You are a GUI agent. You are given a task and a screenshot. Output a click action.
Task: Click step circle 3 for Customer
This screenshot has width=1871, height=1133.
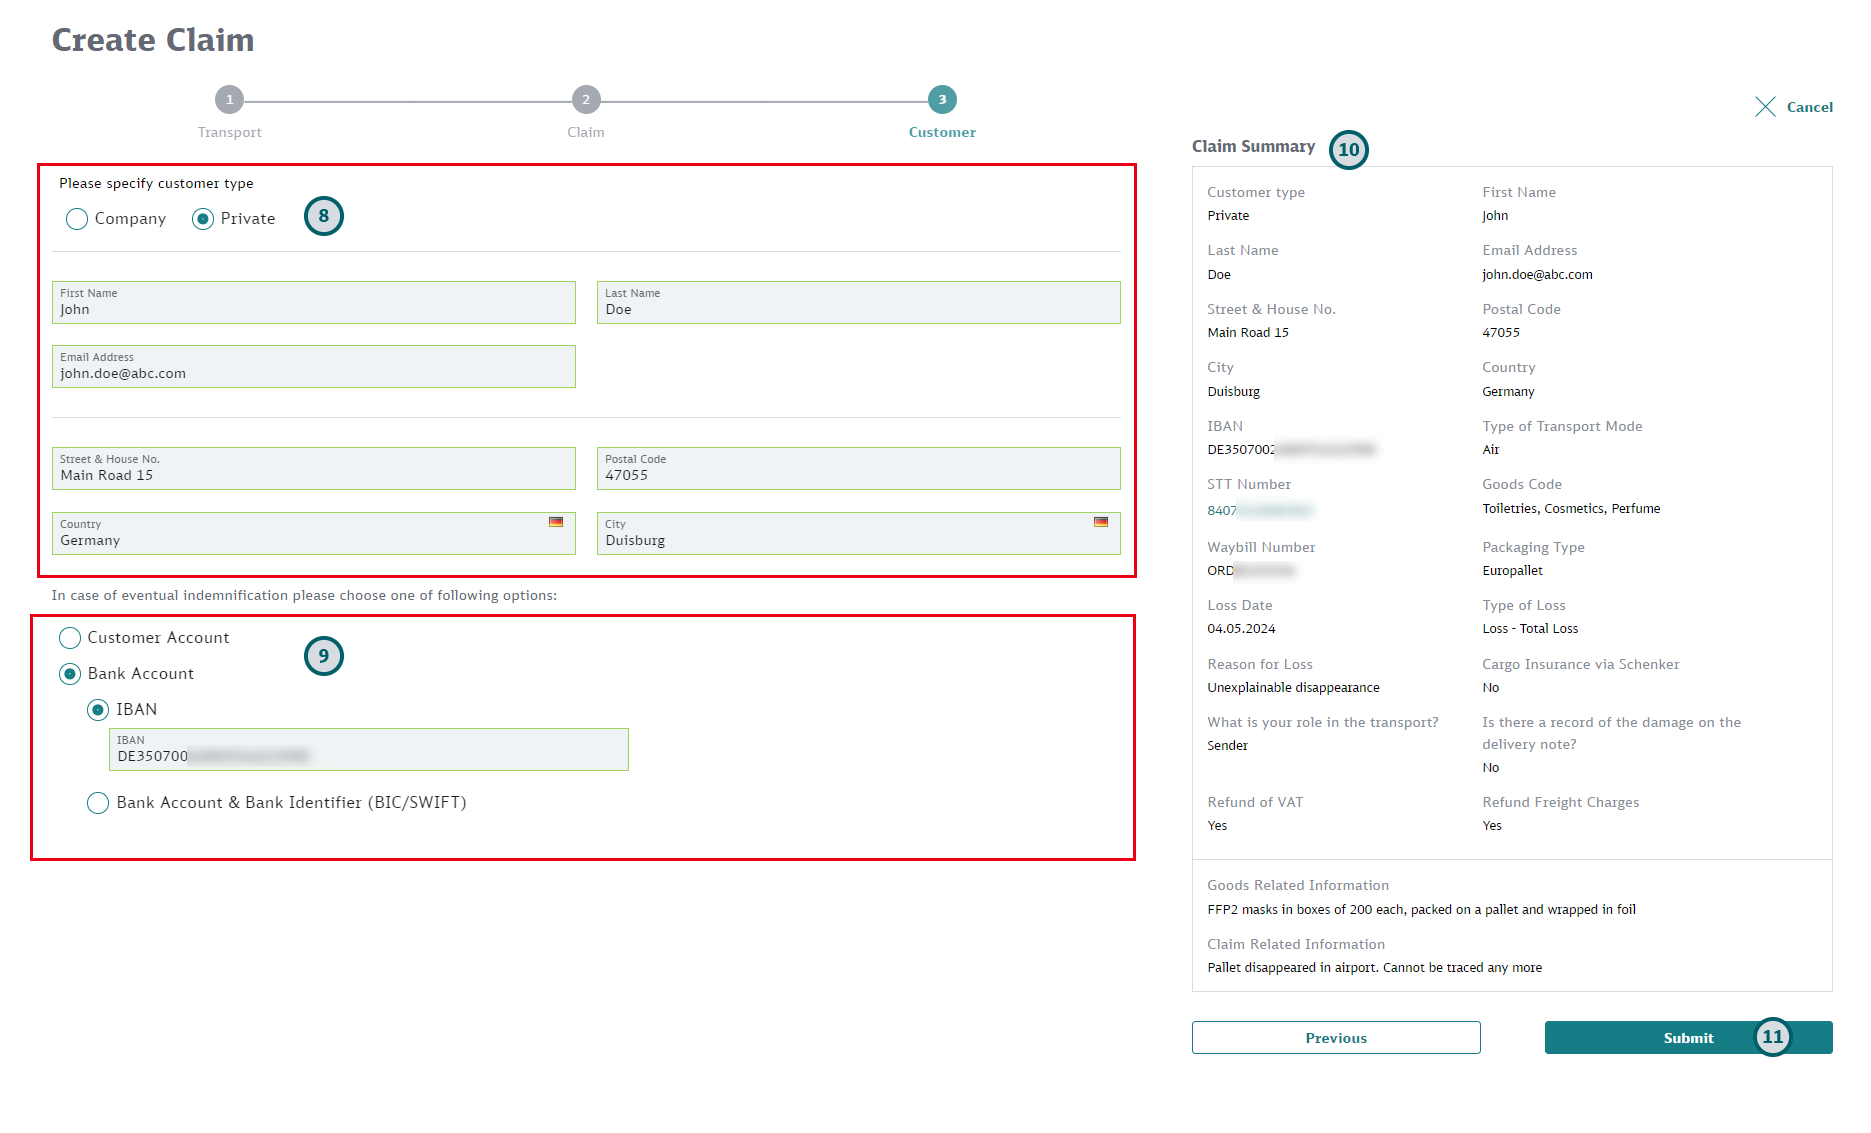940,99
